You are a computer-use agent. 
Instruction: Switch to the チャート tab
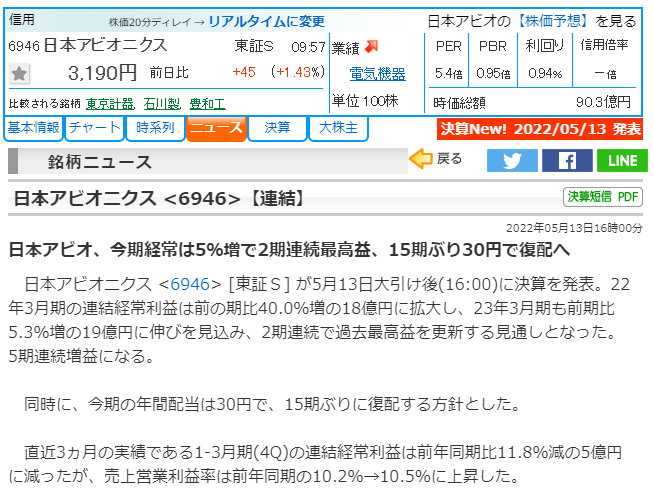pos(94,128)
